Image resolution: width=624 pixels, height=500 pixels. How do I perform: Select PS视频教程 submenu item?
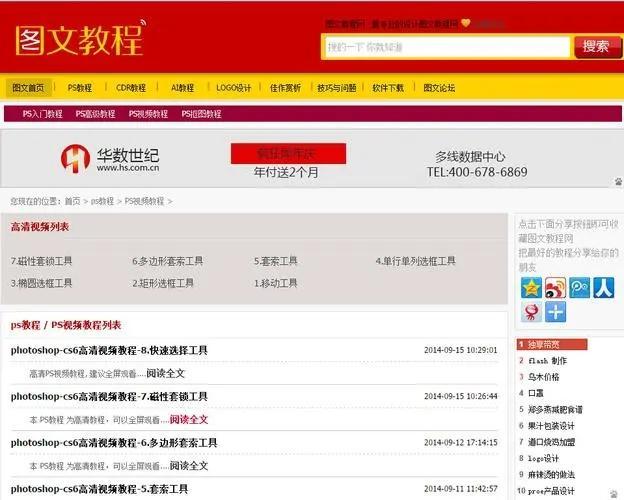coord(148,114)
